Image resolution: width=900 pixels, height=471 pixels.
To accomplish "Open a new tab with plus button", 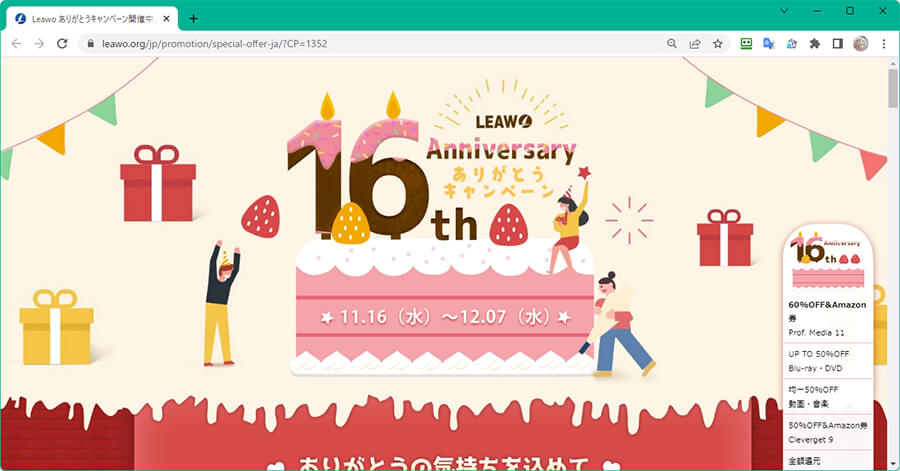I will pos(193,19).
